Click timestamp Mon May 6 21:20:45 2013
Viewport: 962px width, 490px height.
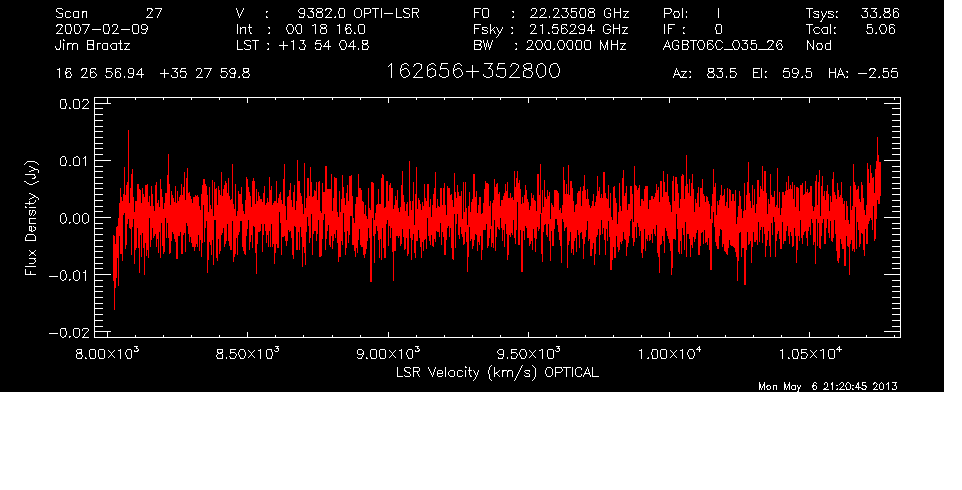tap(828, 386)
